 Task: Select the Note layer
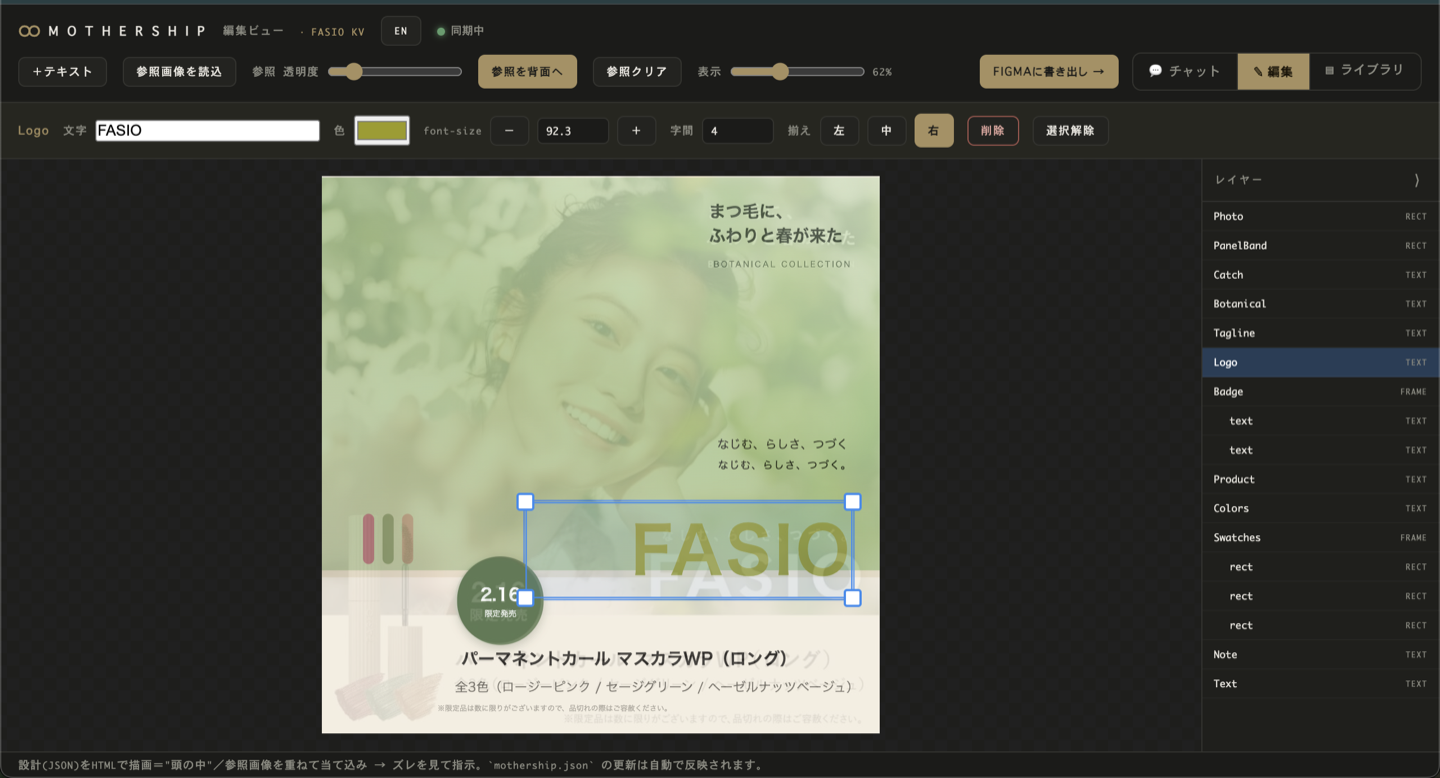[1320, 655]
